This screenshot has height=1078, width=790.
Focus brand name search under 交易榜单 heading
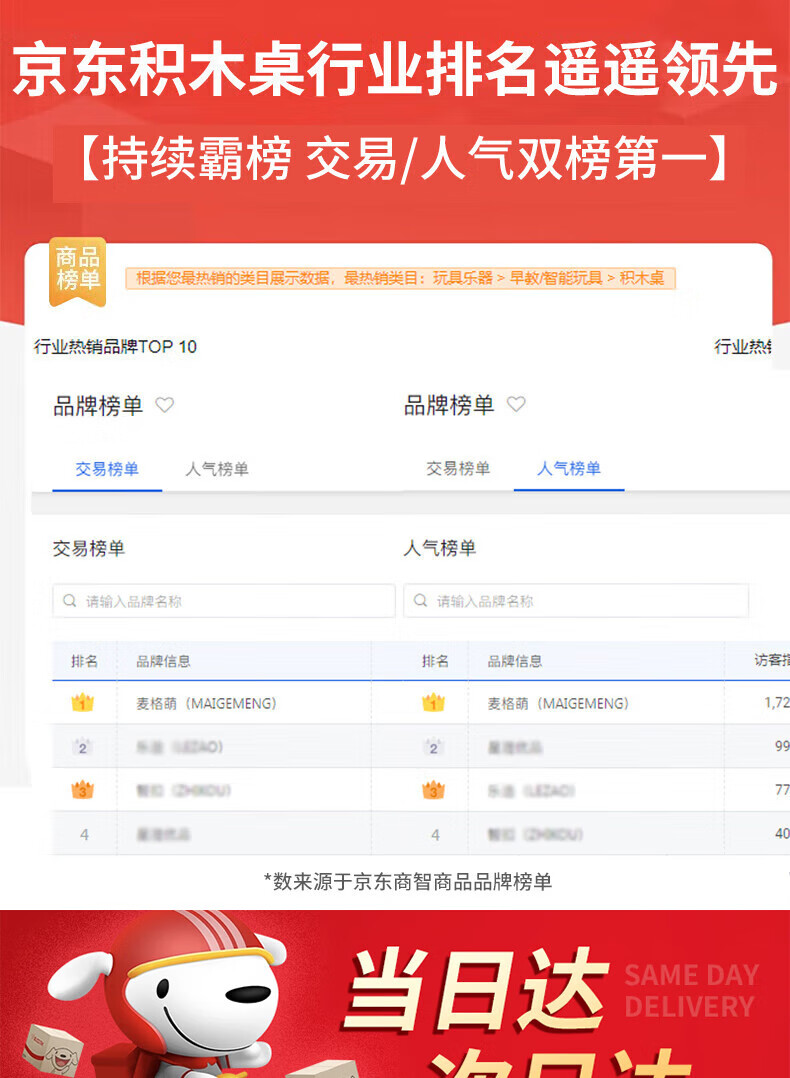[224, 601]
